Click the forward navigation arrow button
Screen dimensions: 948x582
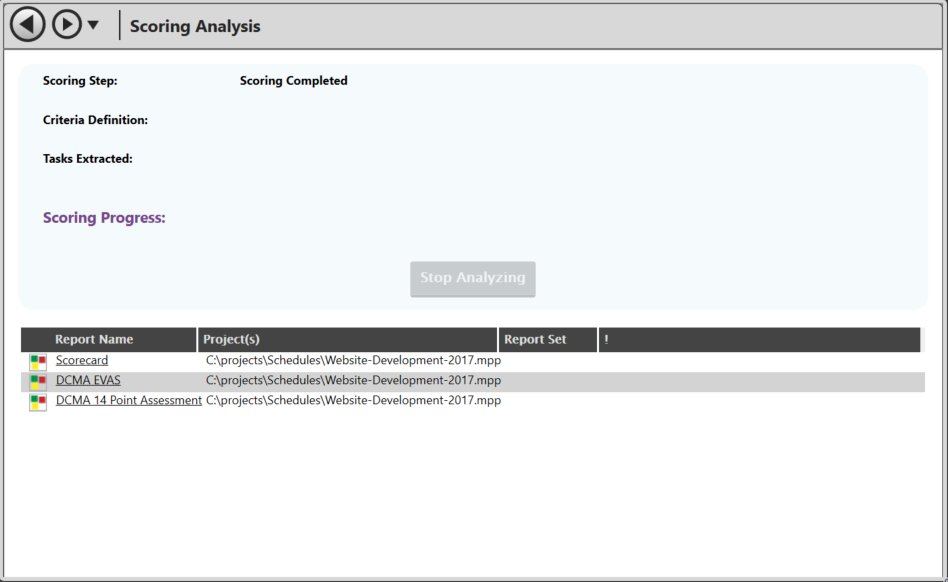coord(67,25)
